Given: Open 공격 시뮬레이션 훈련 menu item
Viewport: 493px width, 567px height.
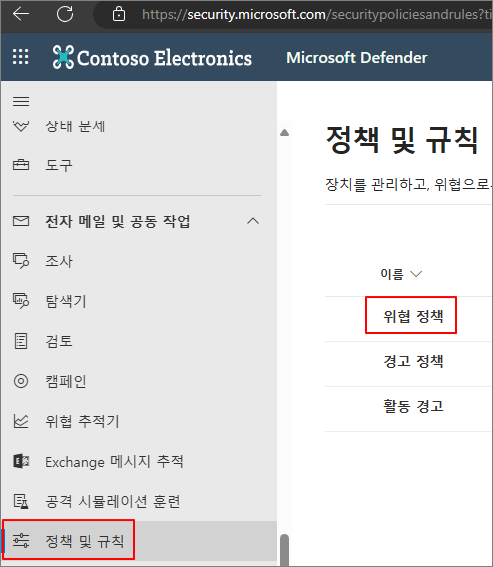Looking at the screenshot, I should coord(112,502).
